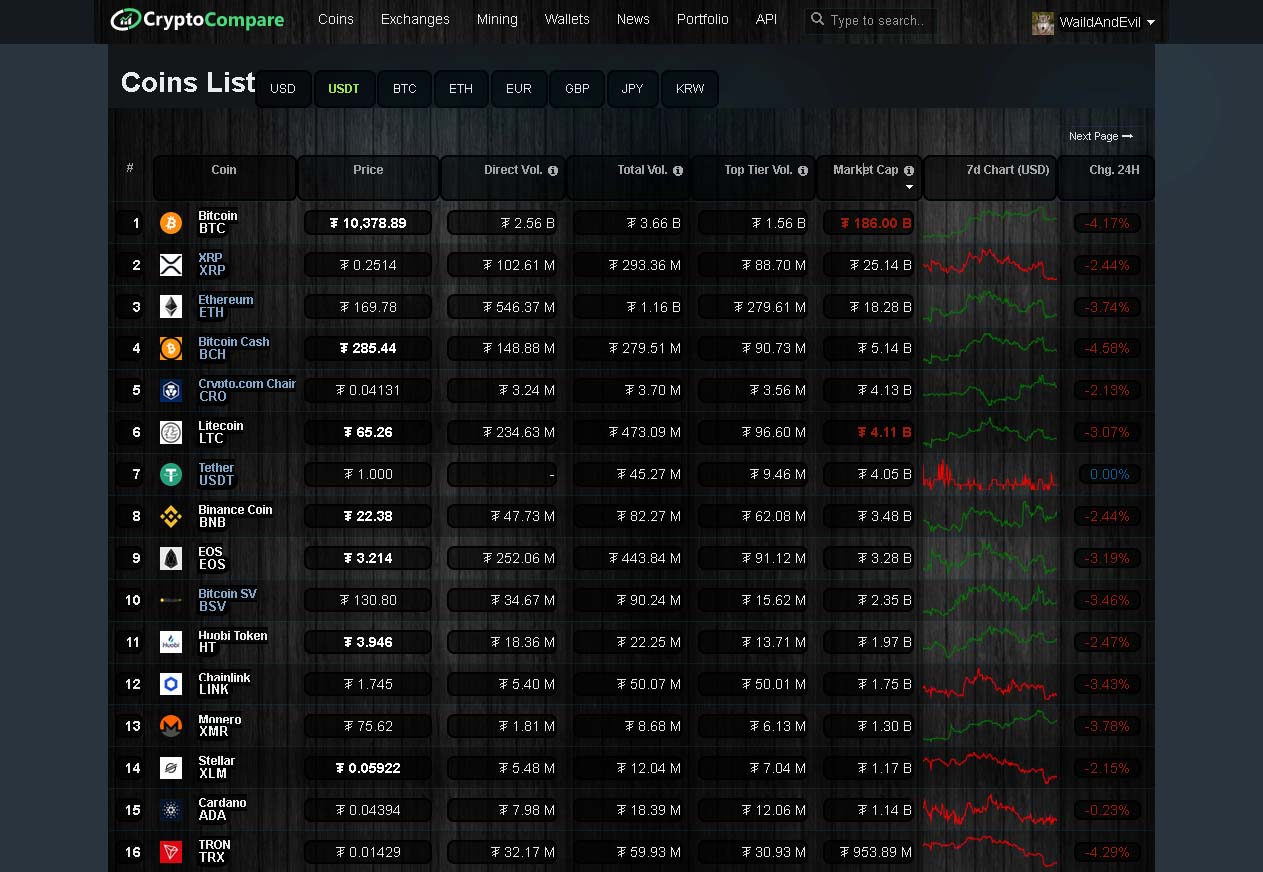This screenshot has width=1263, height=872.
Task: Open the Ethereum coin link
Action: point(226,300)
